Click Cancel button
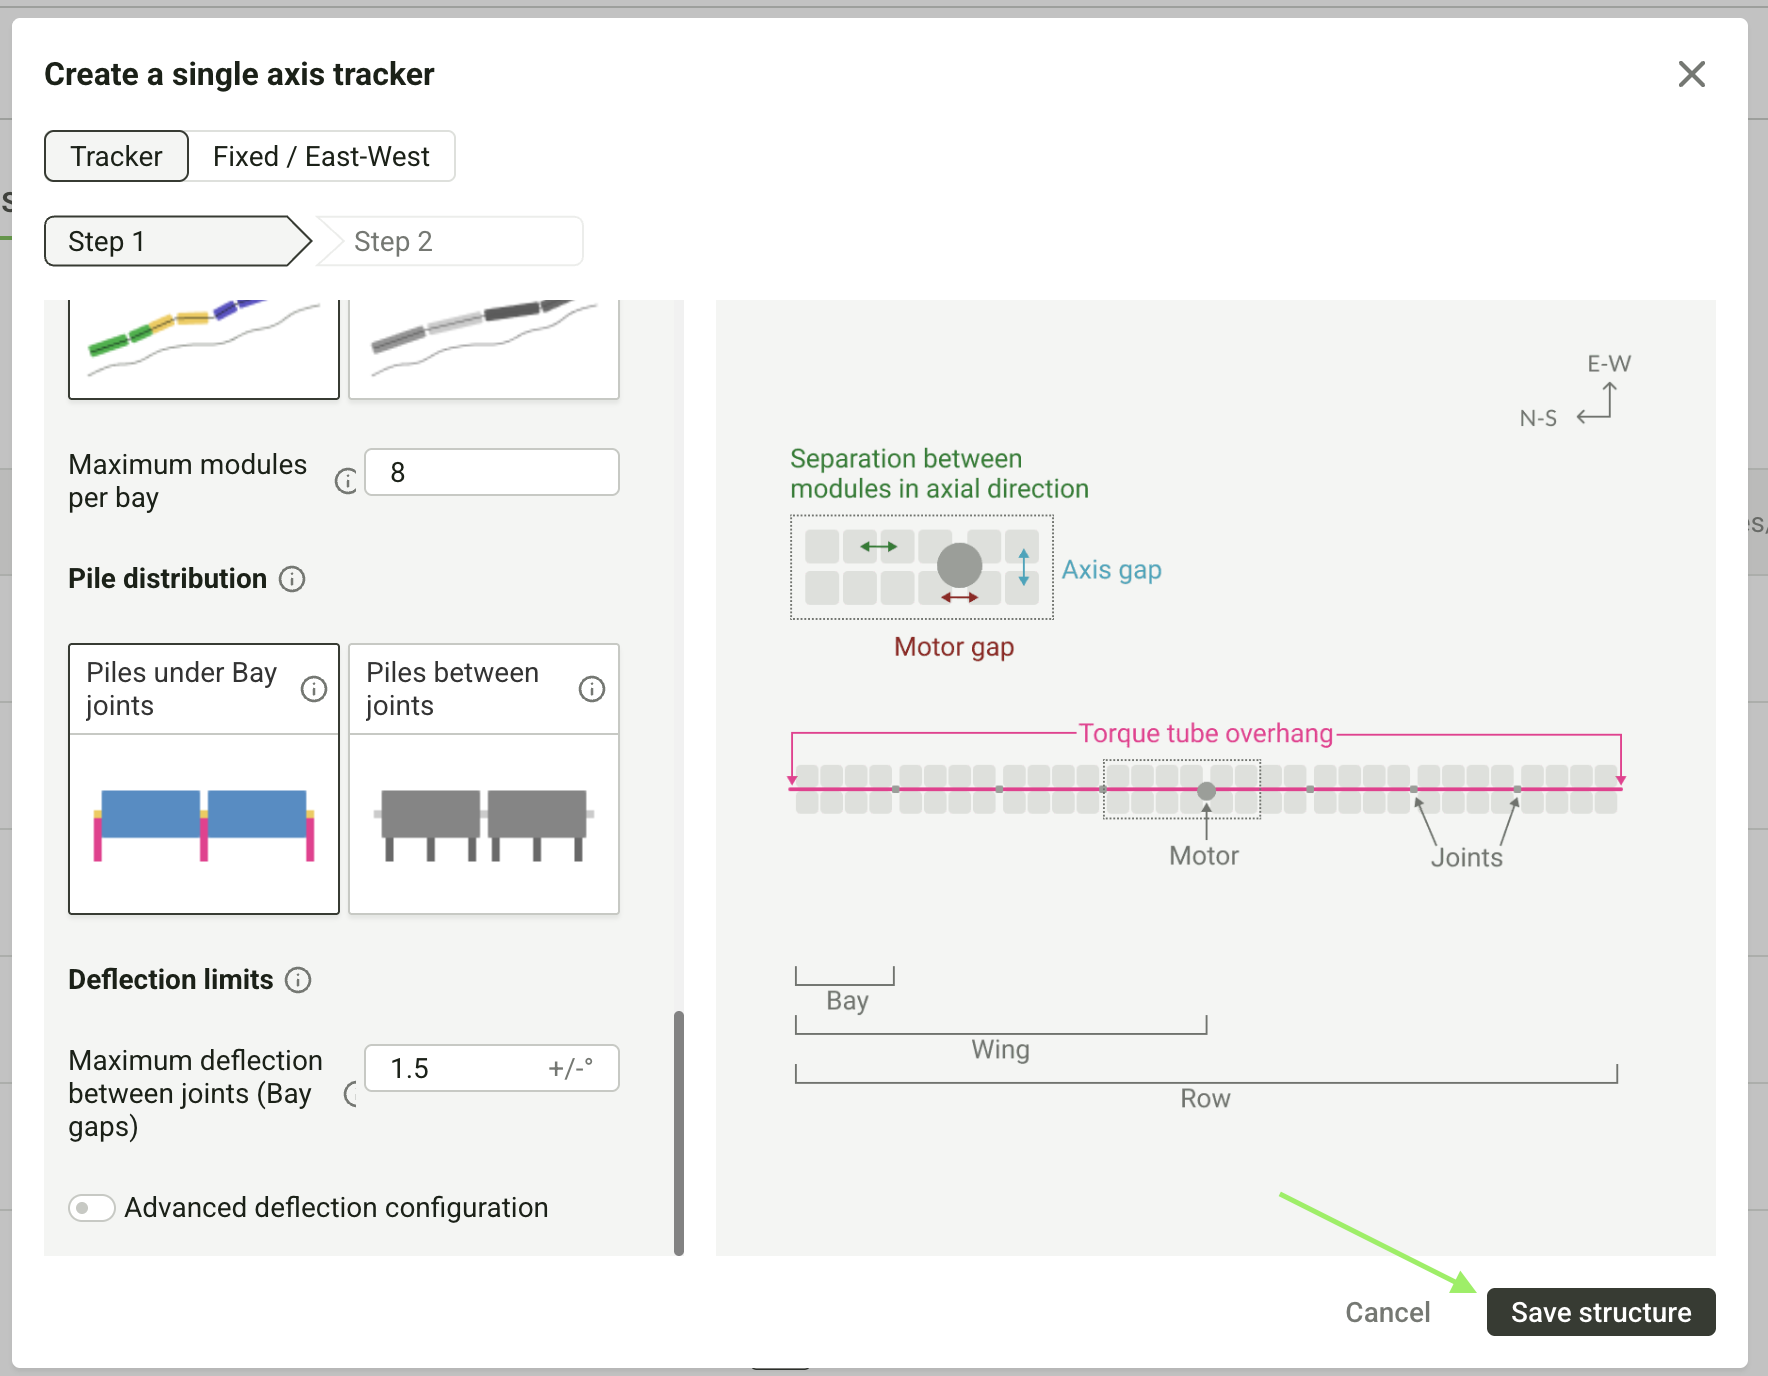This screenshot has width=1768, height=1376. (x=1388, y=1312)
